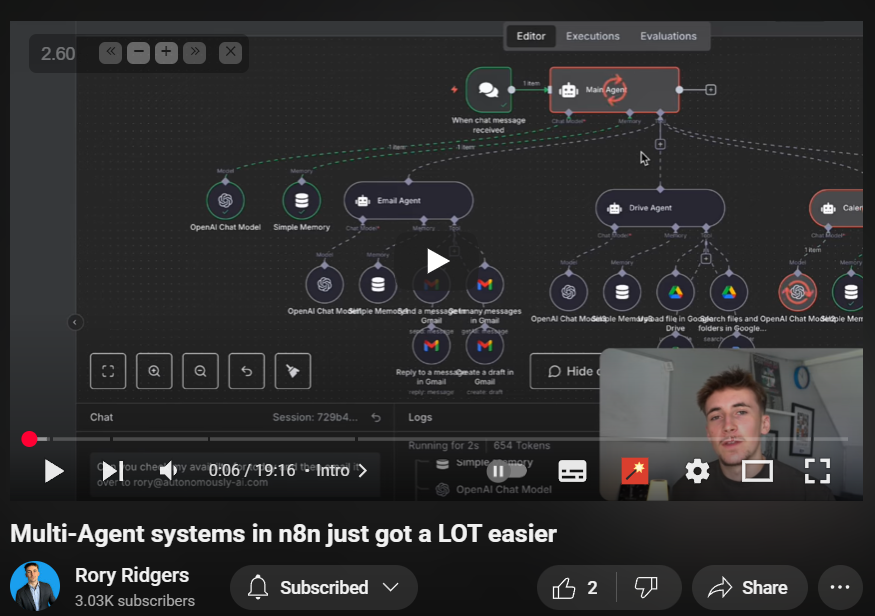Viewport: 875px width, 616px height.
Task: Click the plus connector after Main Agent
Action: [x=710, y=90]
